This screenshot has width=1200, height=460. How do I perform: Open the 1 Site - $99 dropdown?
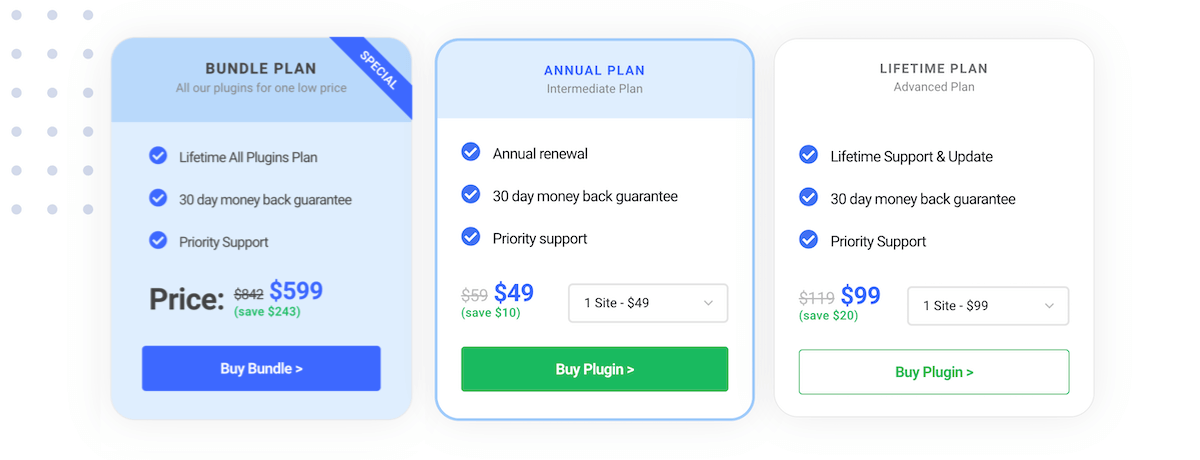[987, 306]
